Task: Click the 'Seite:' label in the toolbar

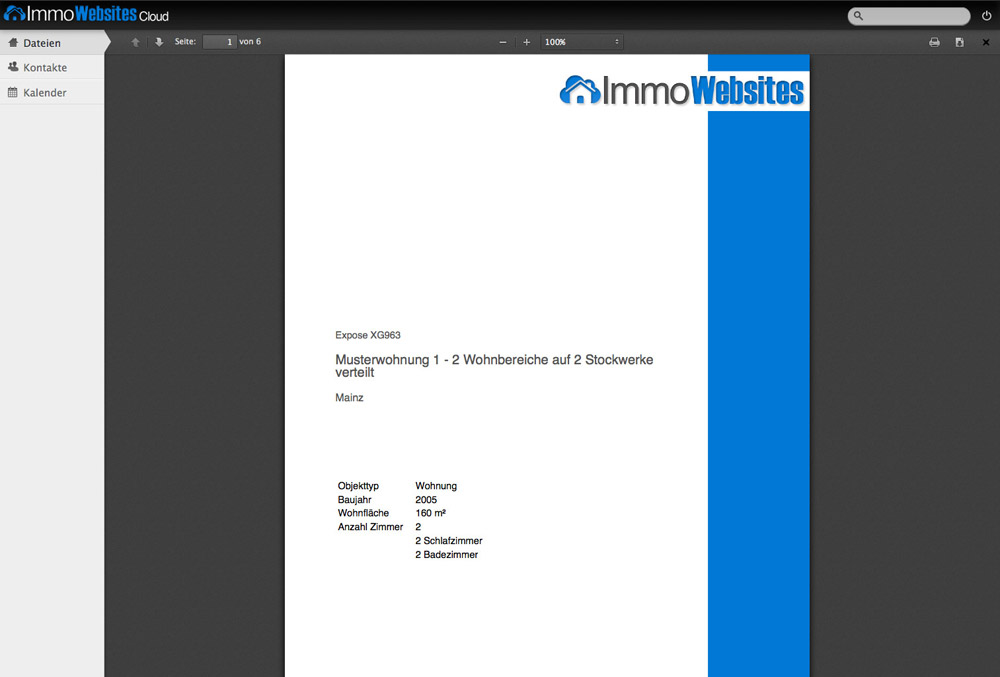Action: click(186, 41)
